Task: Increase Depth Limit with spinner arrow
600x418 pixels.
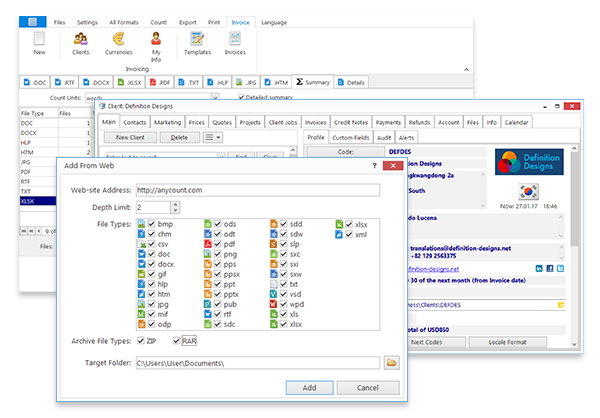Action: (x=175, y=204)
